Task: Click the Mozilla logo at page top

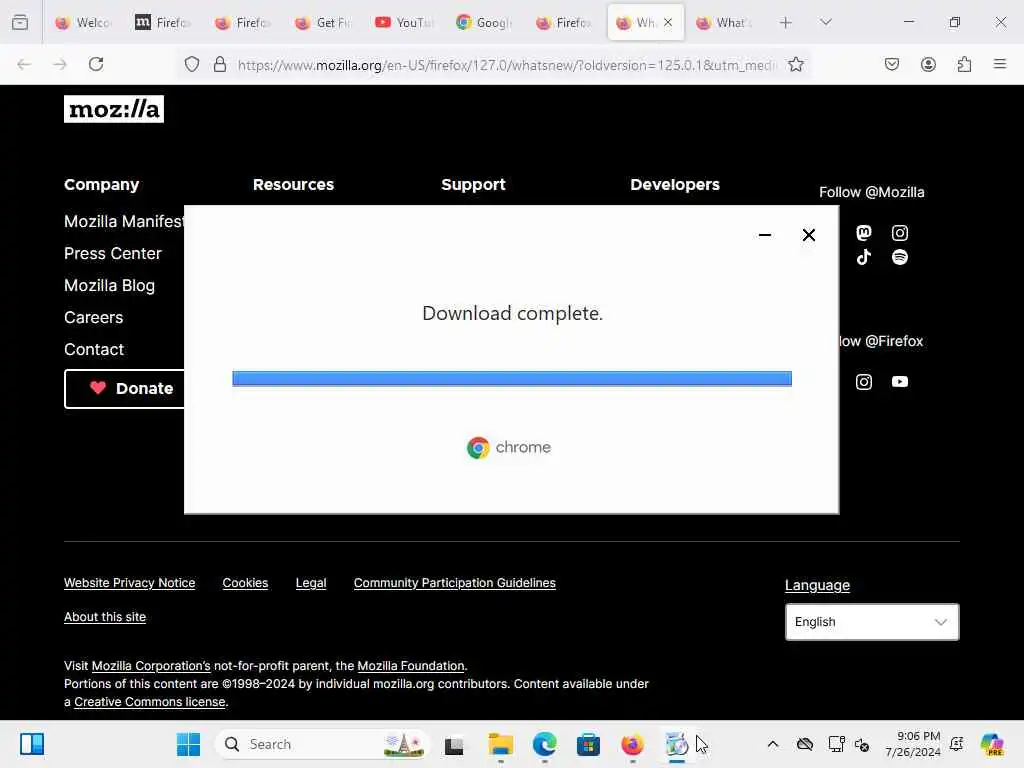Action: tap(114, 109)
